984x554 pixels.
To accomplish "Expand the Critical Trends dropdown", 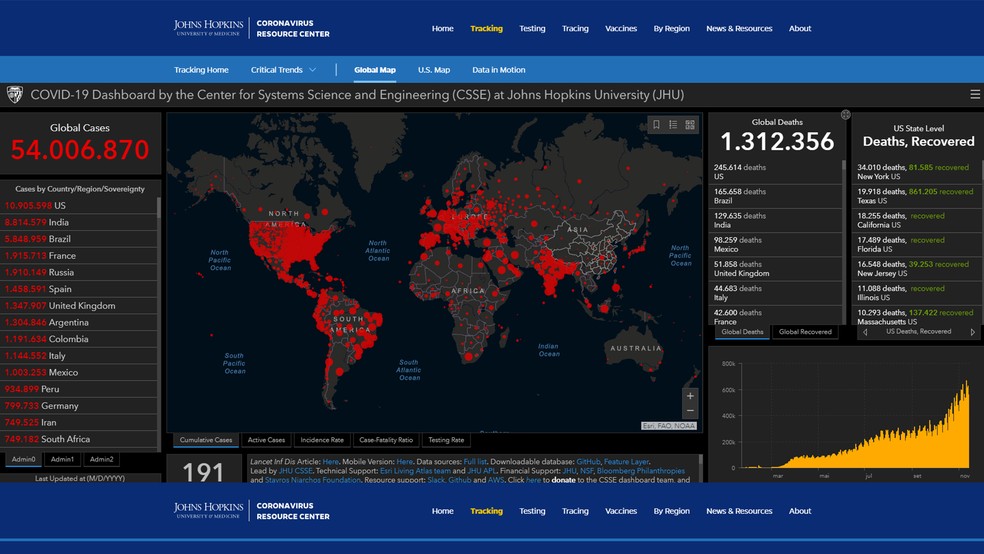I will 283,70.
